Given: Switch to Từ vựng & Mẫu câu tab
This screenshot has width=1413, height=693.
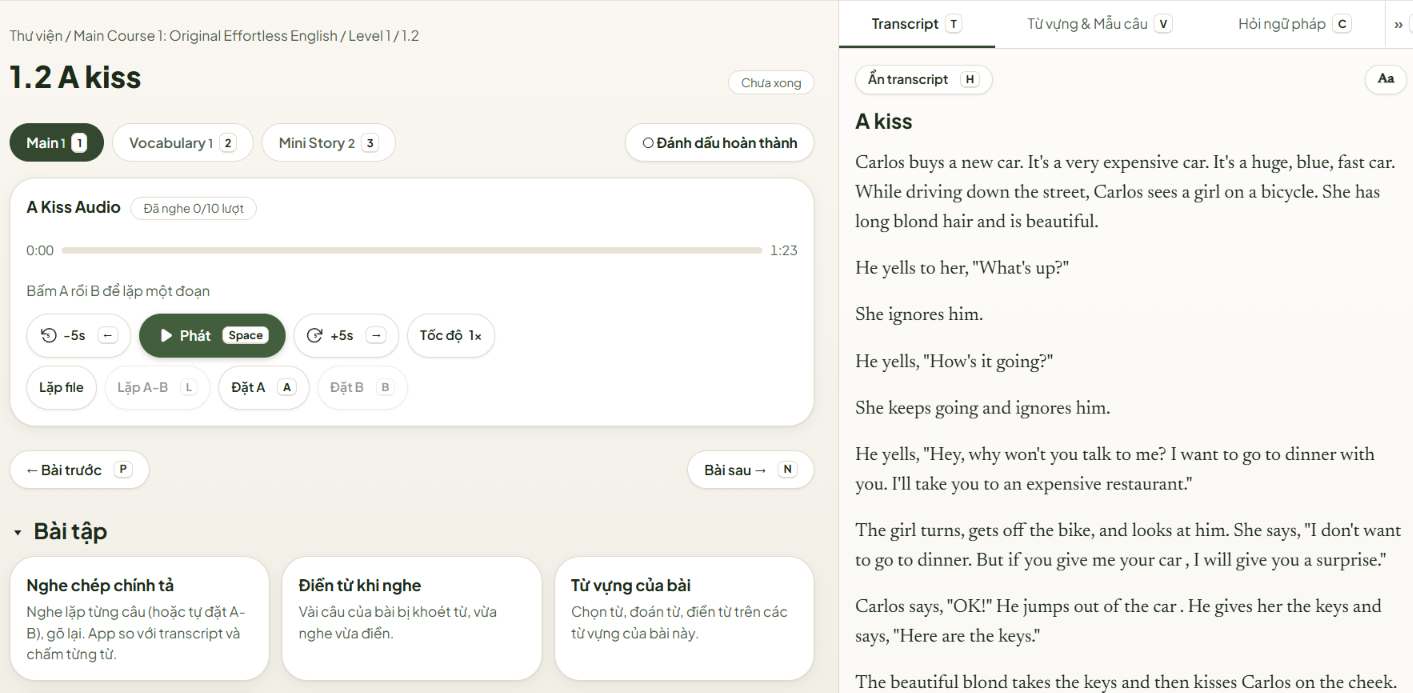Looking at the screenshot, I should point(1099,24).
